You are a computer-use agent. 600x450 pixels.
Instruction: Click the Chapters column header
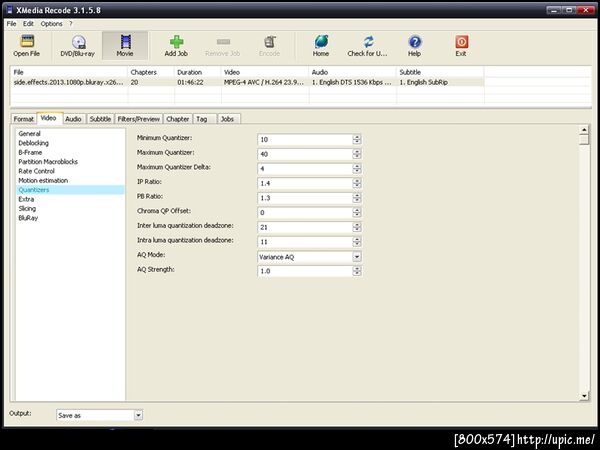(151, 72)
